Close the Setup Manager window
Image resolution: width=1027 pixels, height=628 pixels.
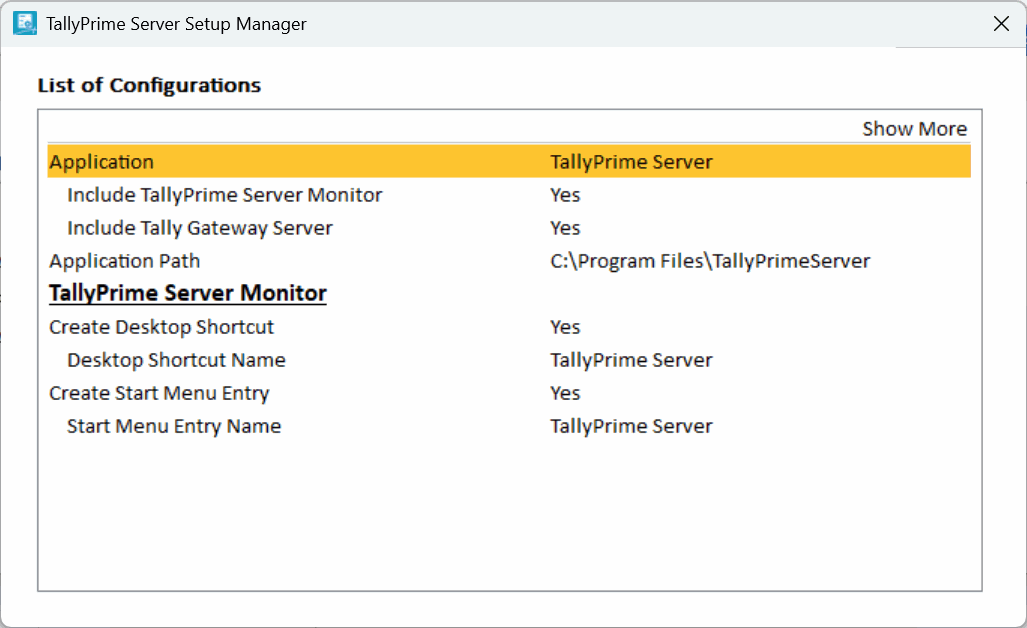point(1000,23)
